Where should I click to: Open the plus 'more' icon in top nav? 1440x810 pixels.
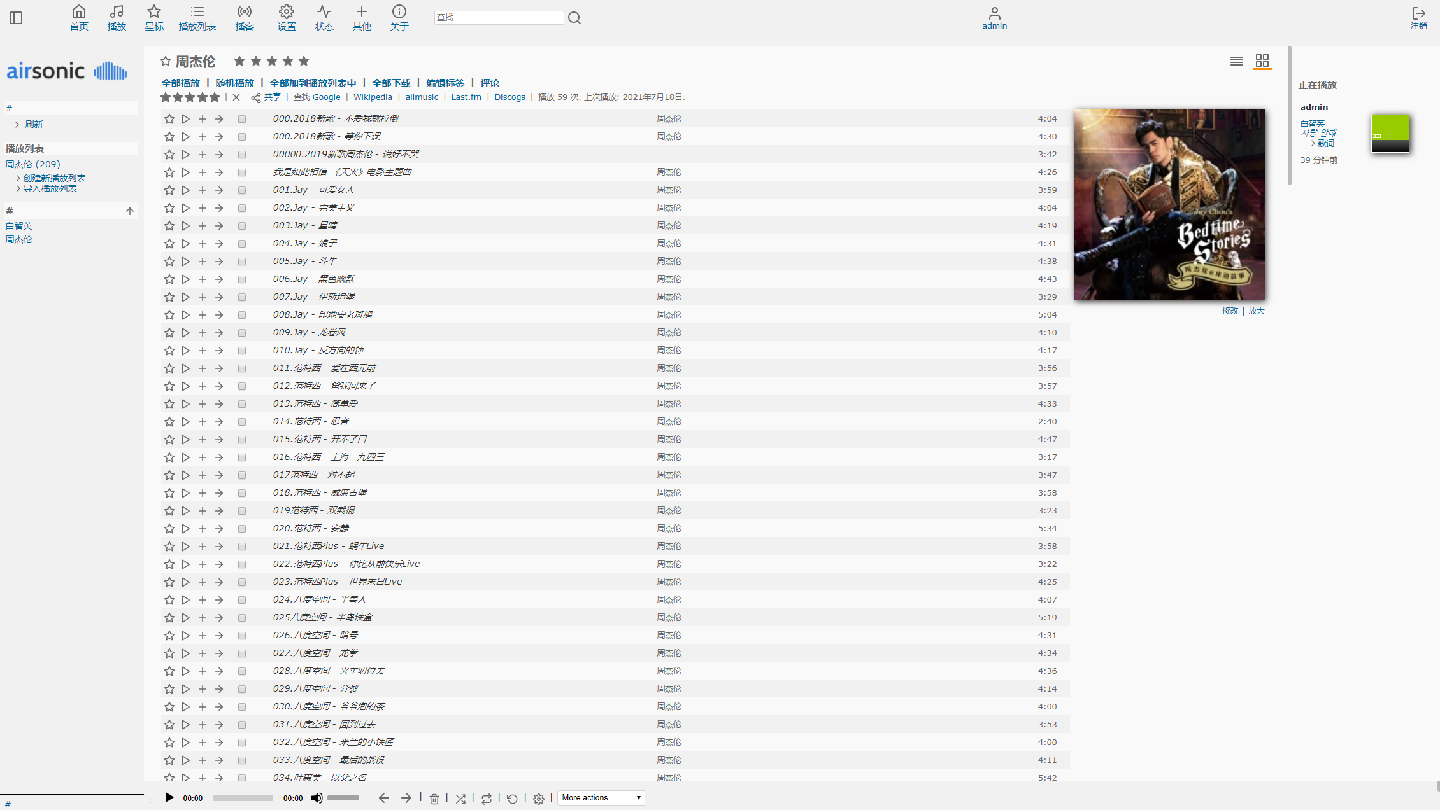click(361, 18)
